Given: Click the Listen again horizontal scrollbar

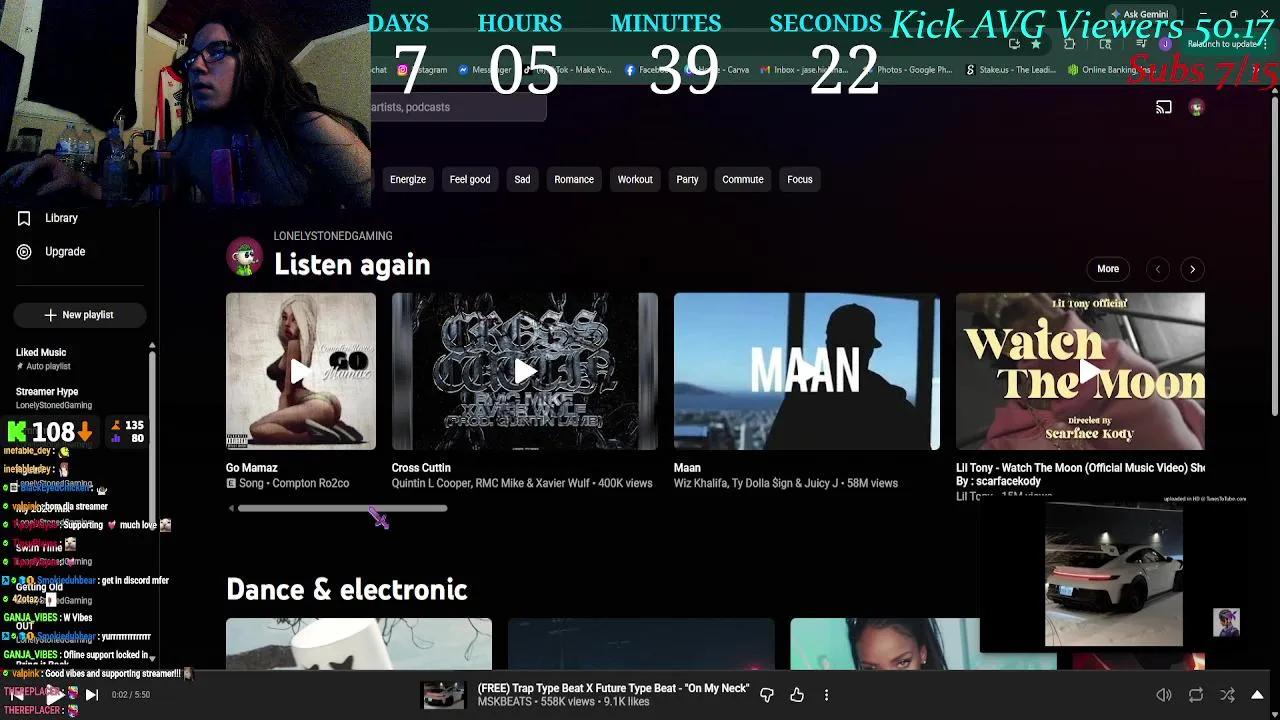Looking at the screenshot, I should point(342,508).
